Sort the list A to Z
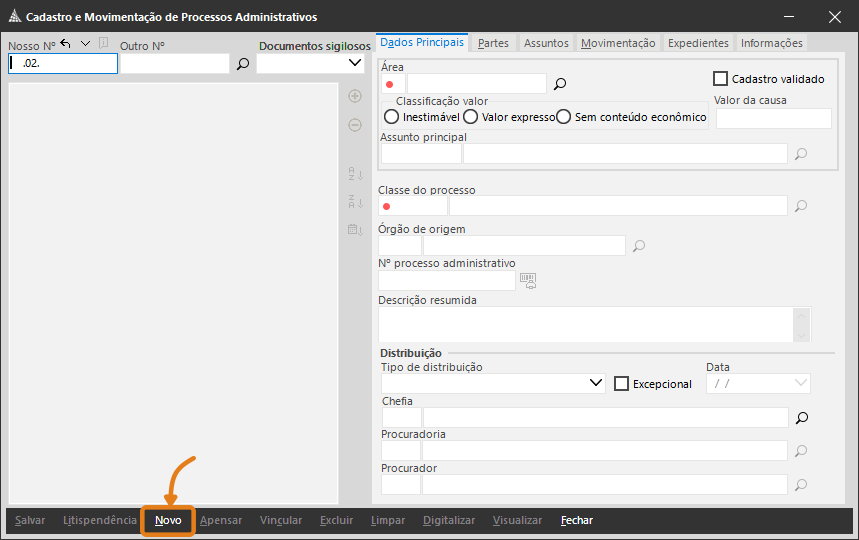This screenshot has height=540, width=859. click(354, 174)
